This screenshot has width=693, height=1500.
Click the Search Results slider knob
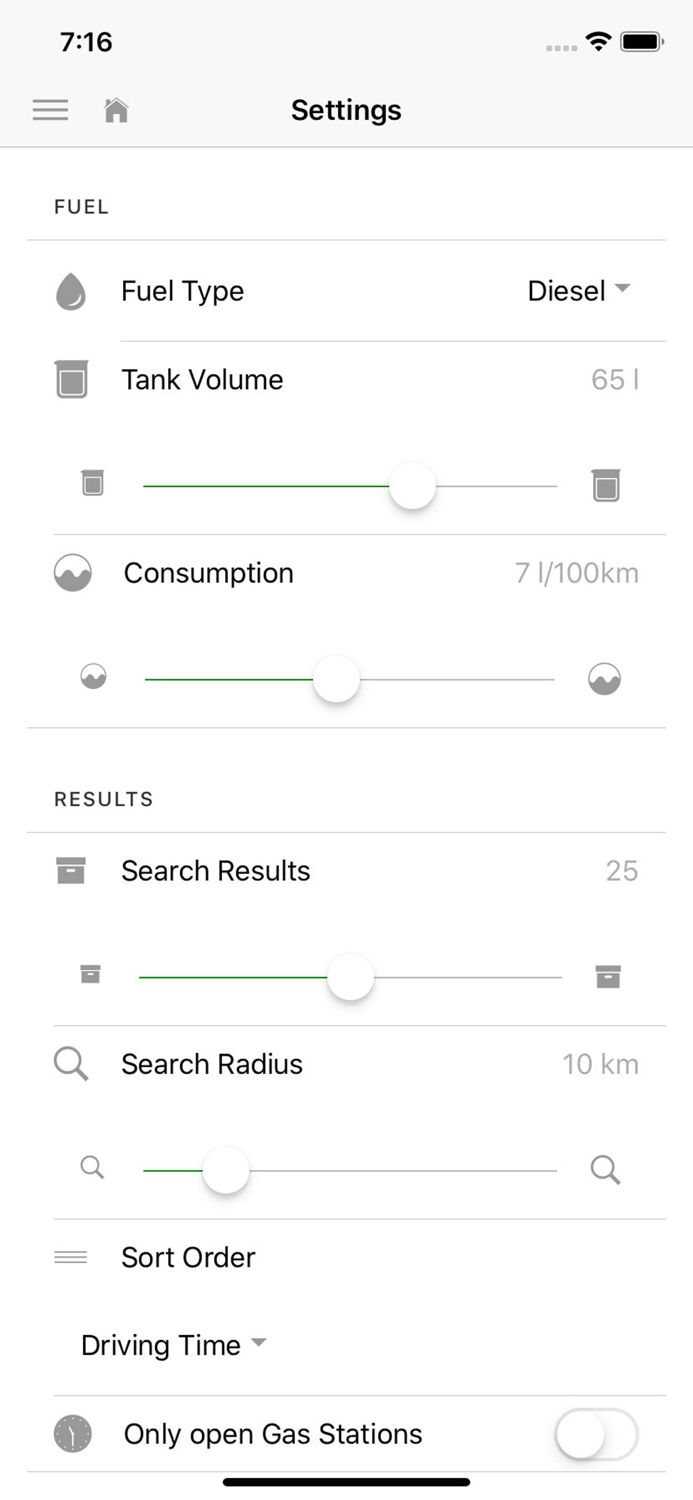(x=350, y=977)
